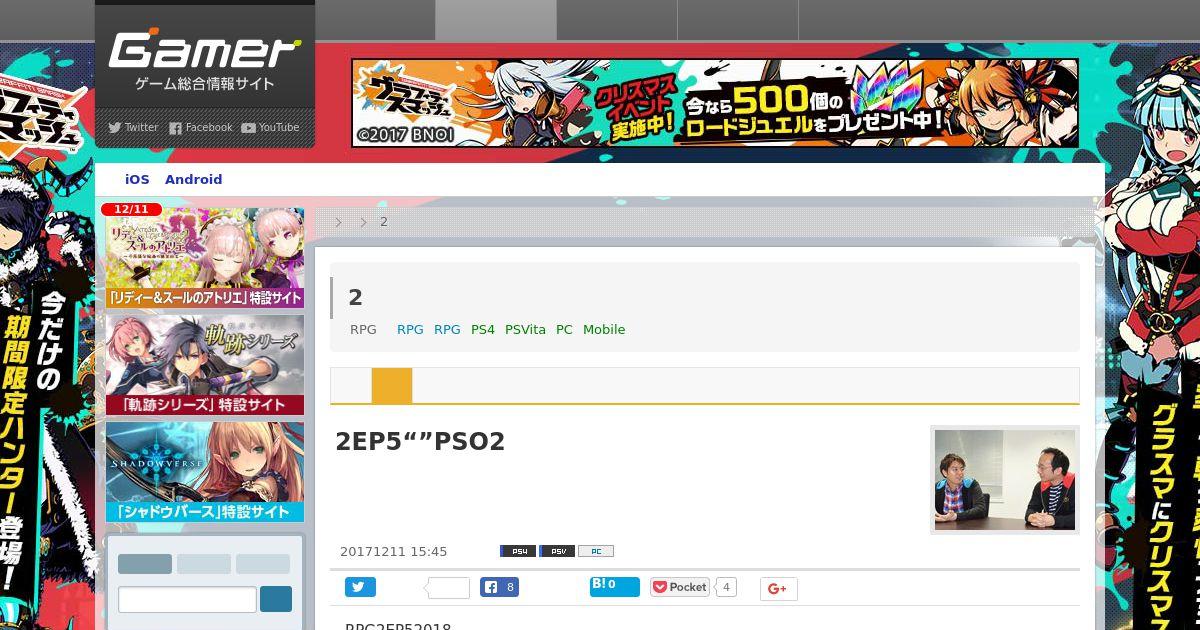Save article to Pocket
The height and width of the screenshot is (630, 1200).
pos(680,587)
